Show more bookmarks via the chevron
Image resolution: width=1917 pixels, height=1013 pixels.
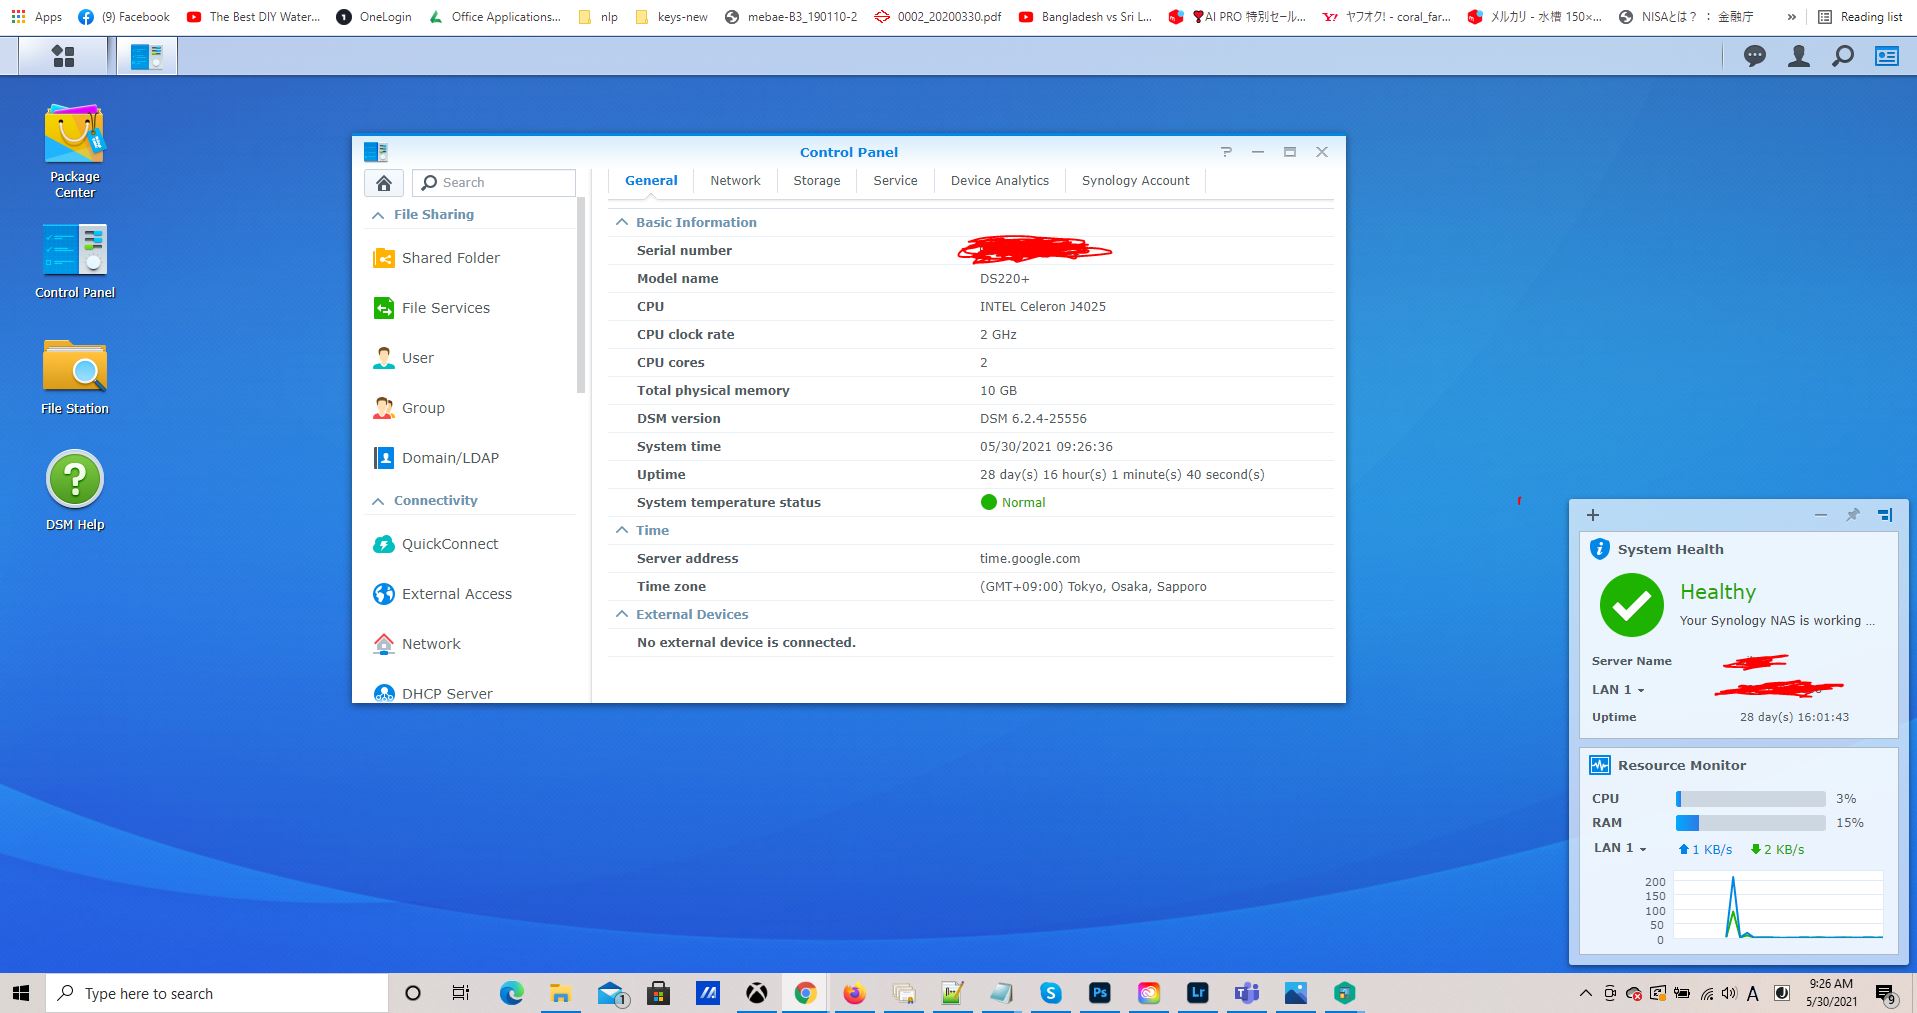click(x=1791, y=17)
